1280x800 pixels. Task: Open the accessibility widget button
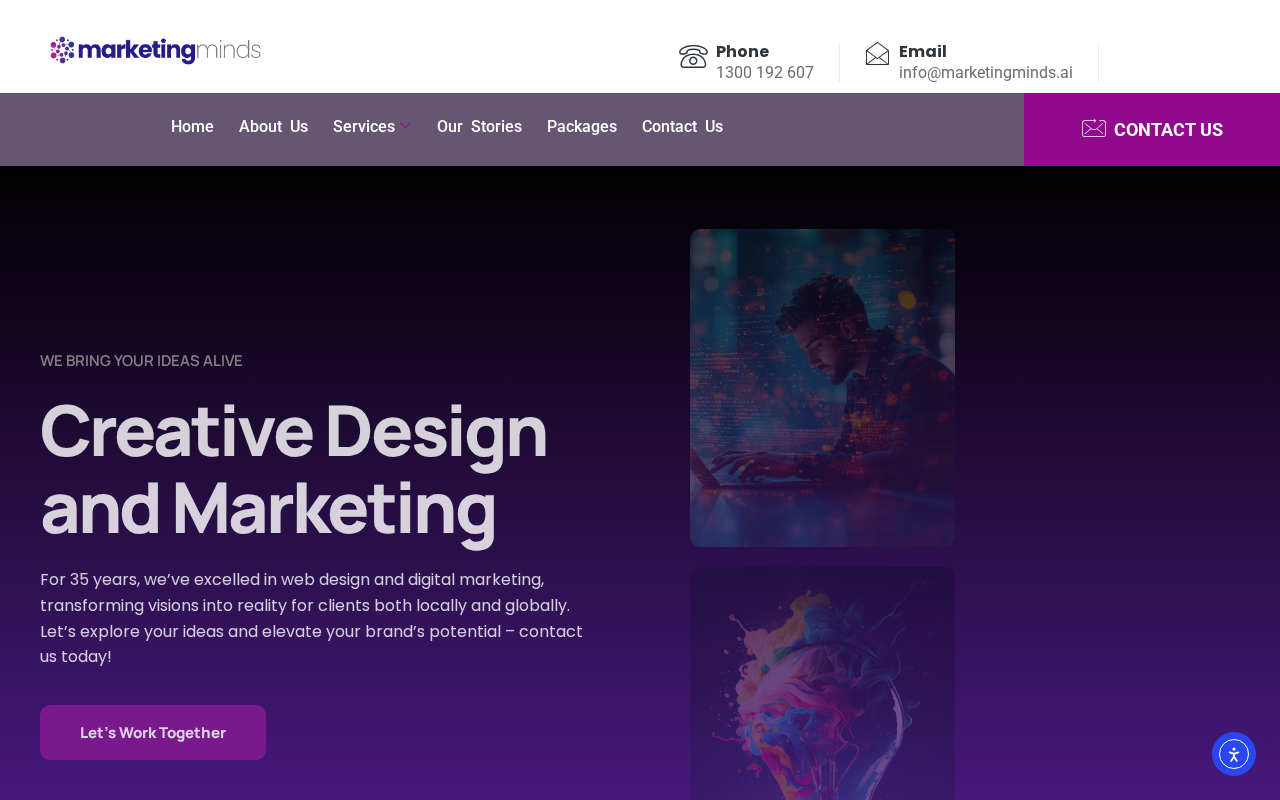[1234, 754]
